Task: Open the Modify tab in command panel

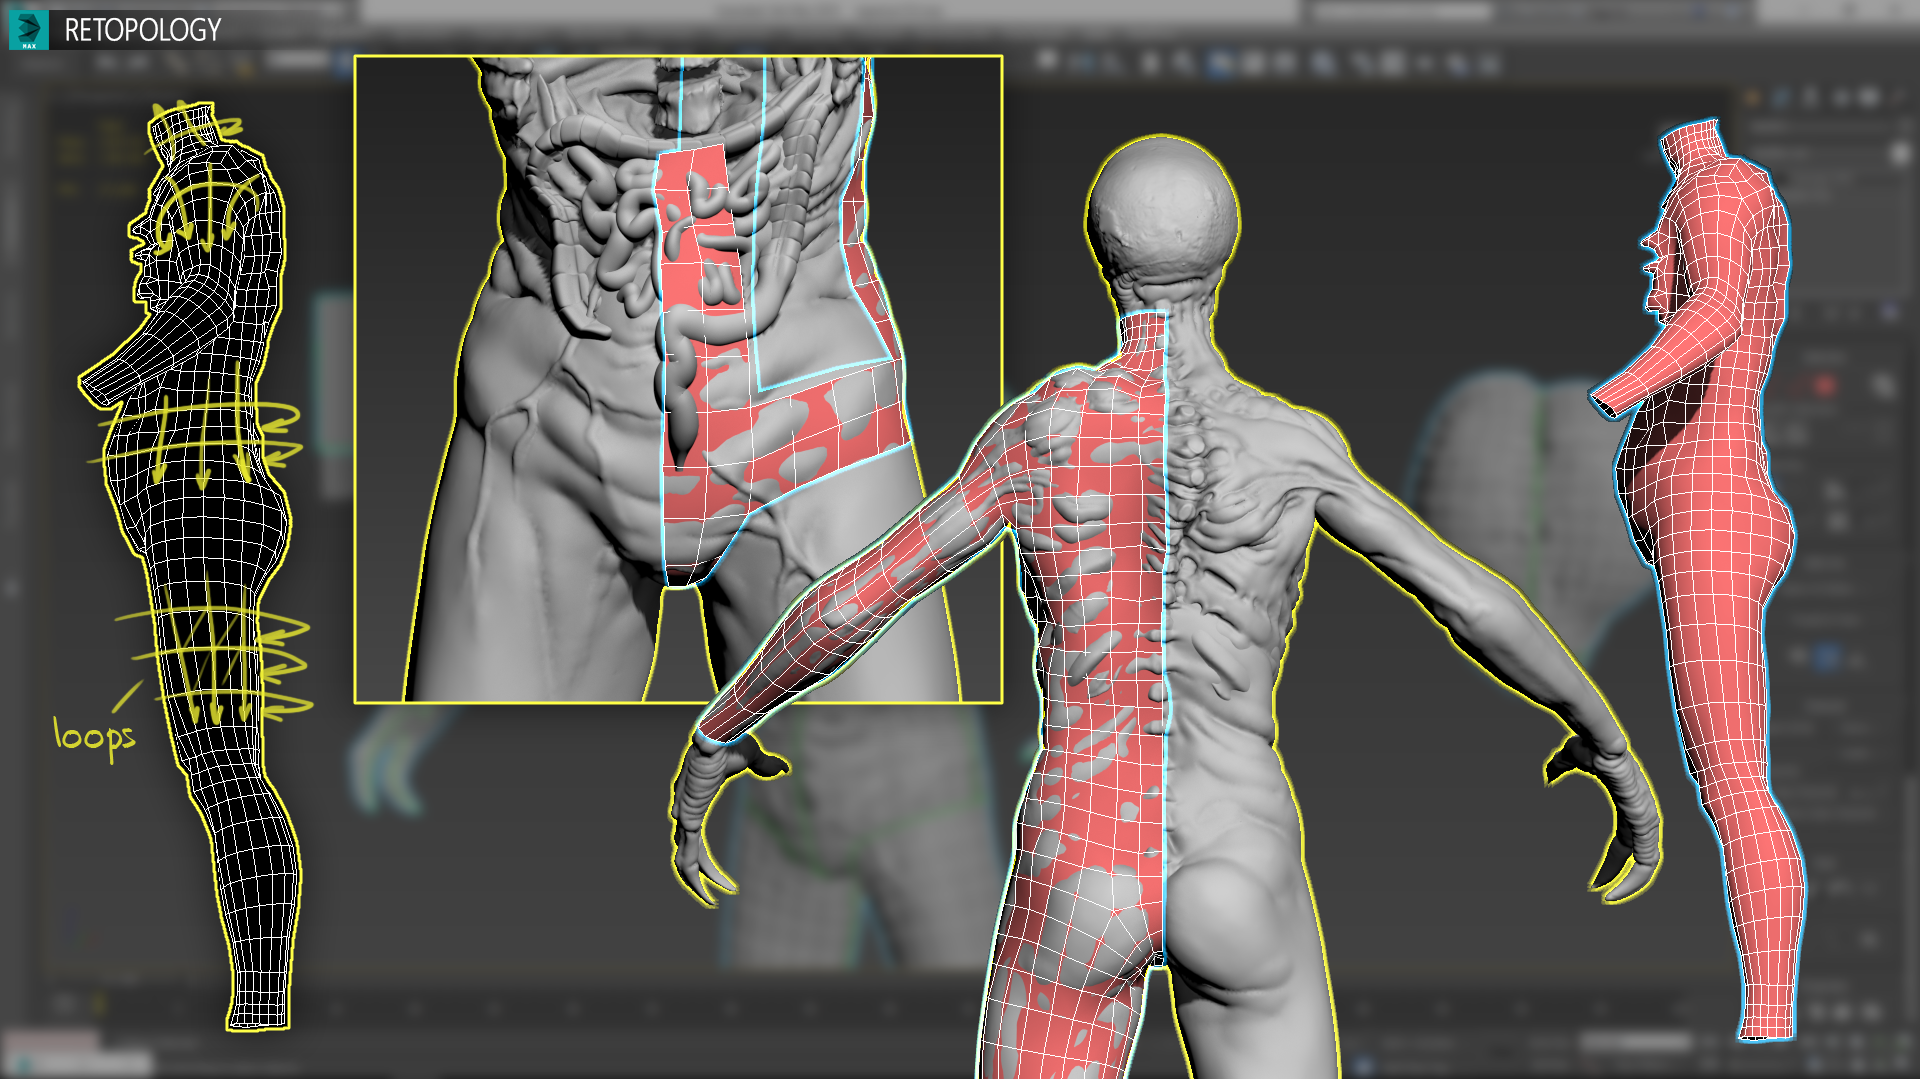Action: tap(1781, 97)
